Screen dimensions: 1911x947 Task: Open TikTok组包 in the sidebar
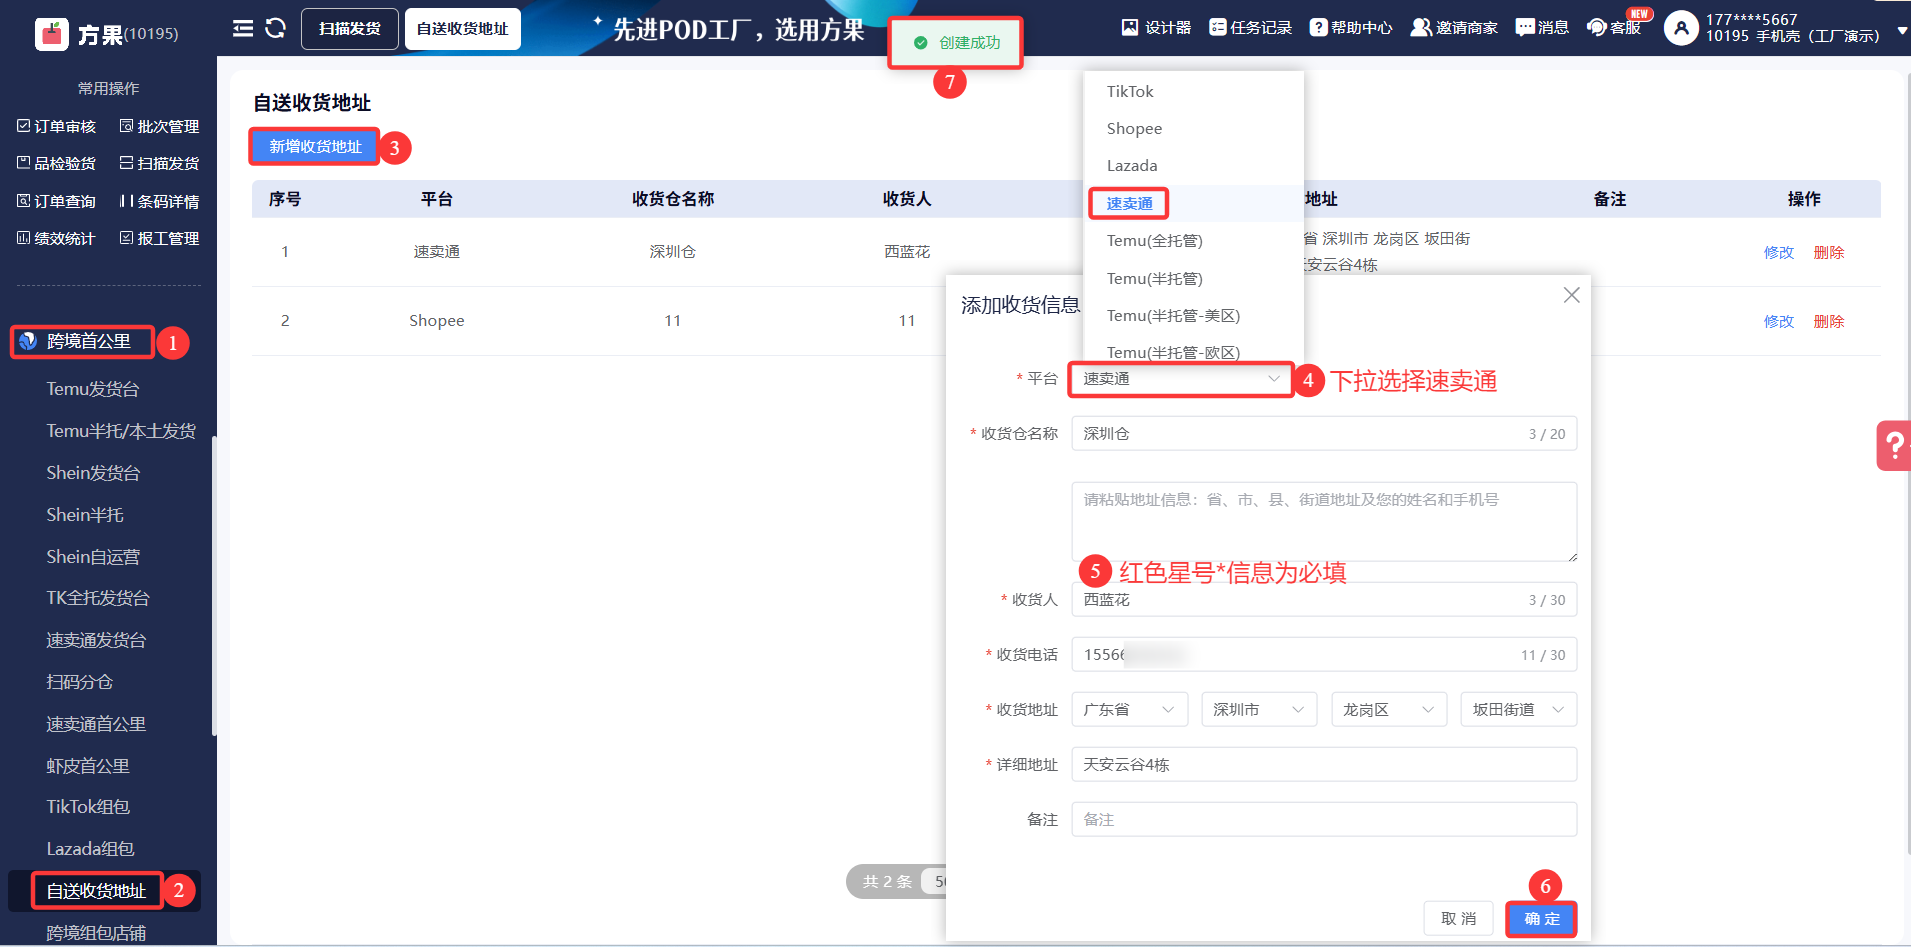[88, 807]
